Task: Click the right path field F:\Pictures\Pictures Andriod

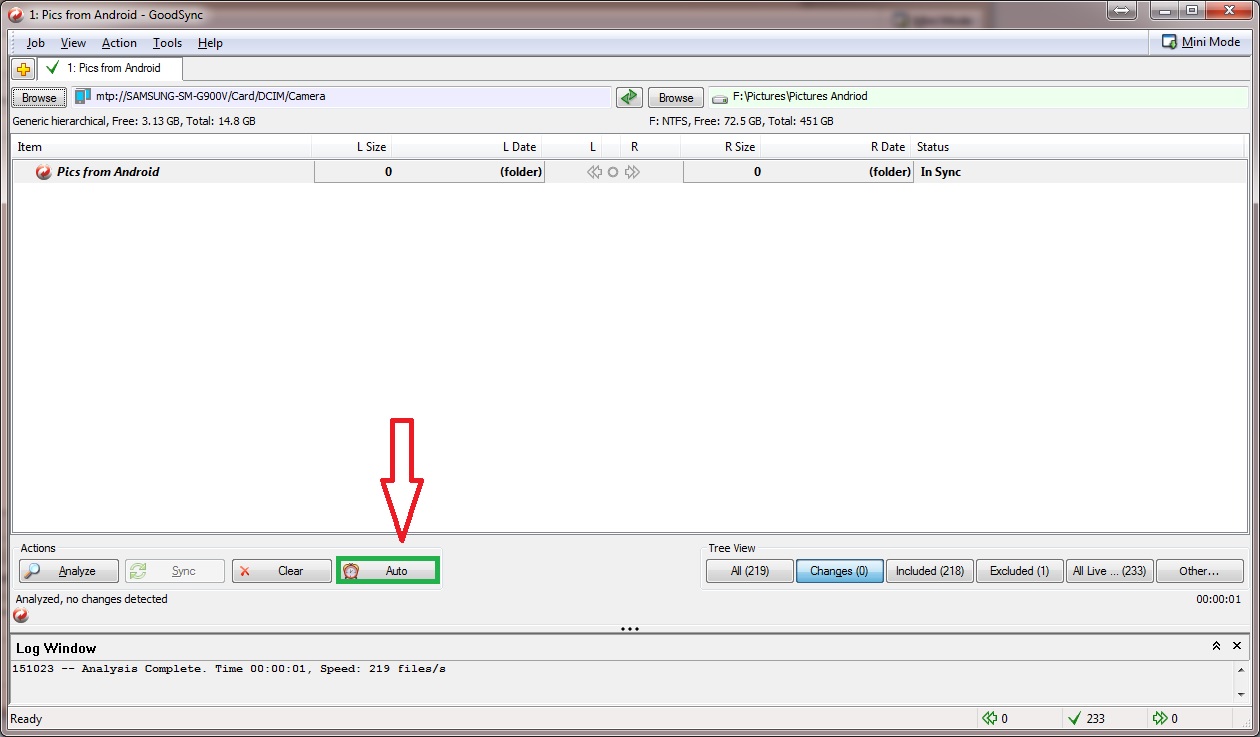Action: [x=978, y=97]
